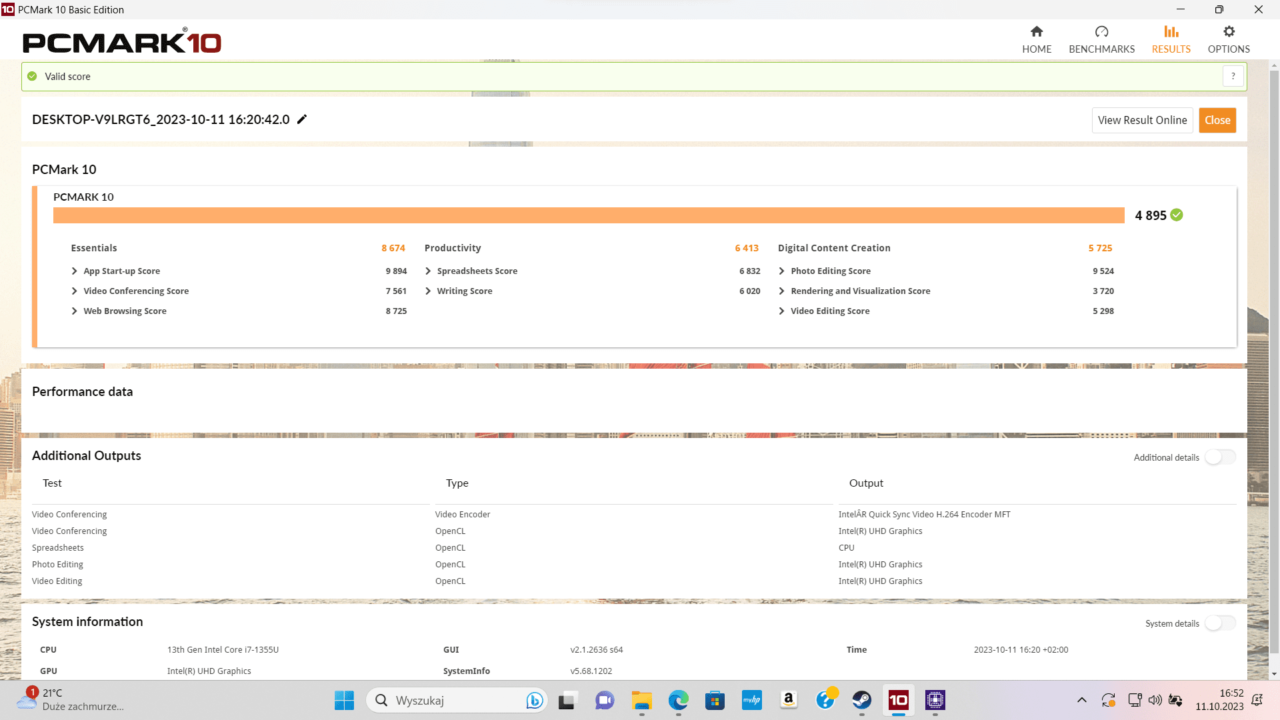Viewport: 1280px width, 720px height.
Task: Switch to PCMark 10 taskbar icon
Action: [898, 700]
